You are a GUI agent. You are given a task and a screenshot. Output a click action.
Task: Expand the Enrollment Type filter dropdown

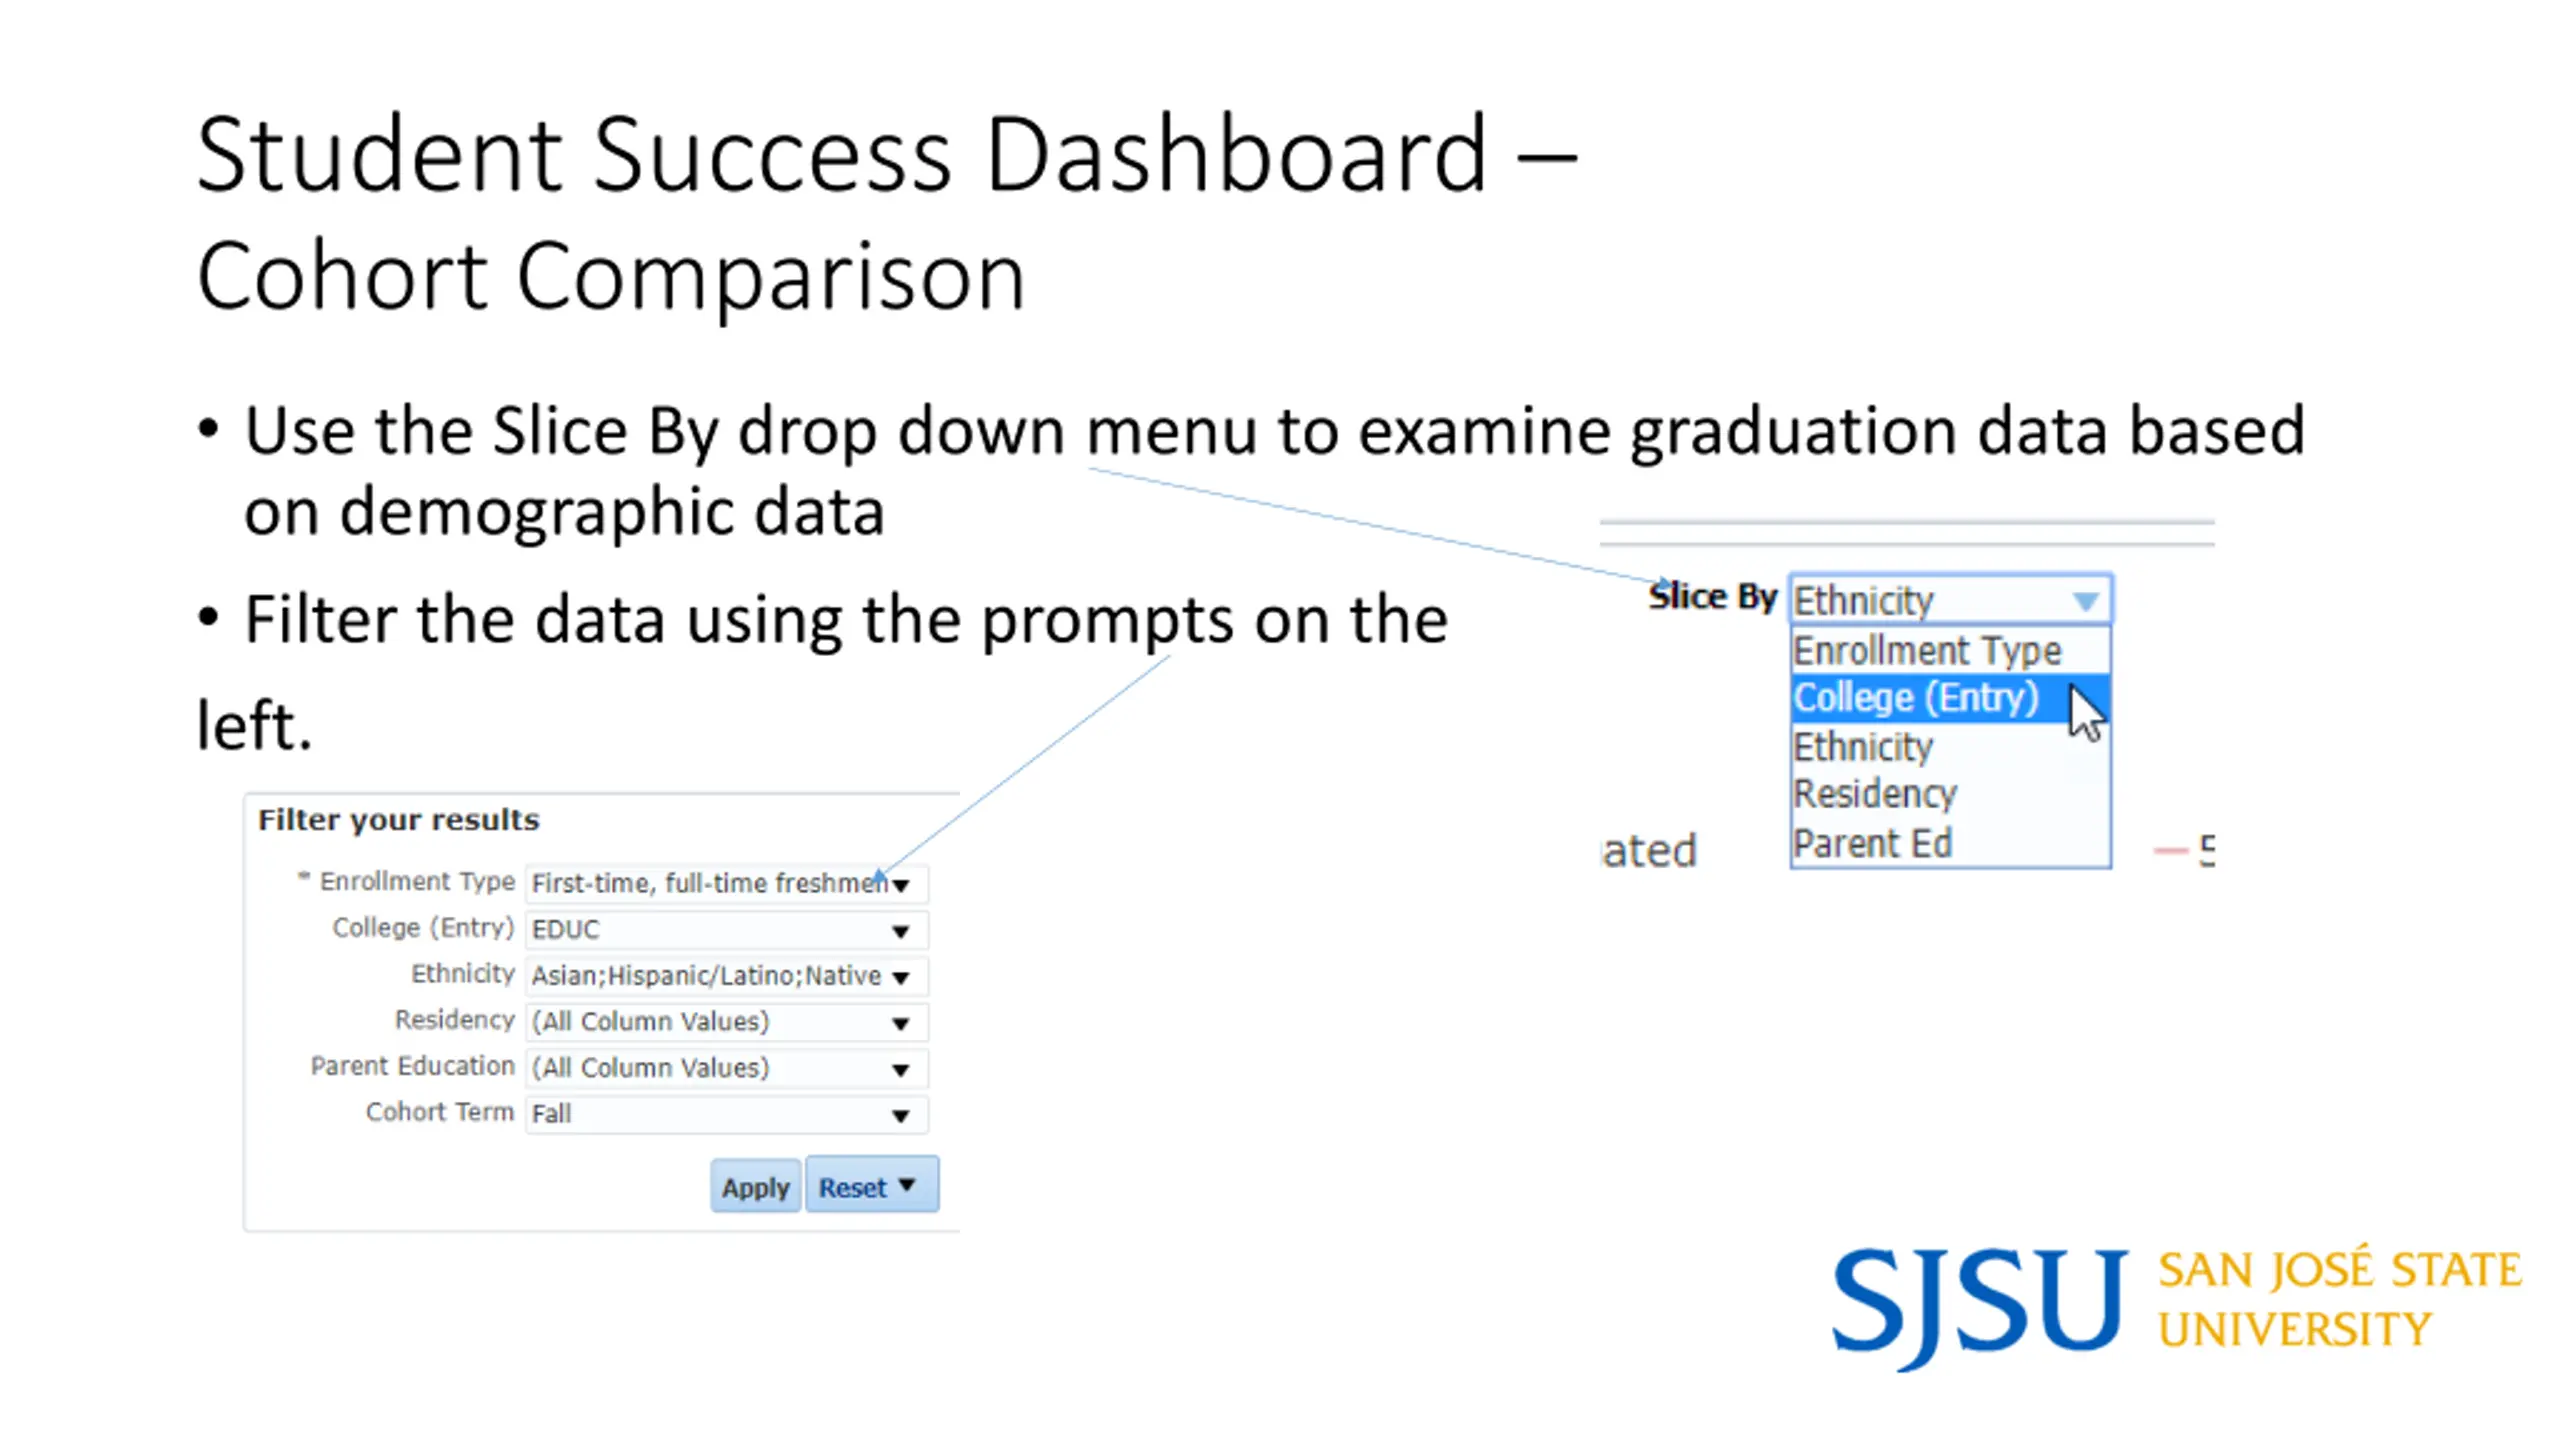[x=900, y=884]
